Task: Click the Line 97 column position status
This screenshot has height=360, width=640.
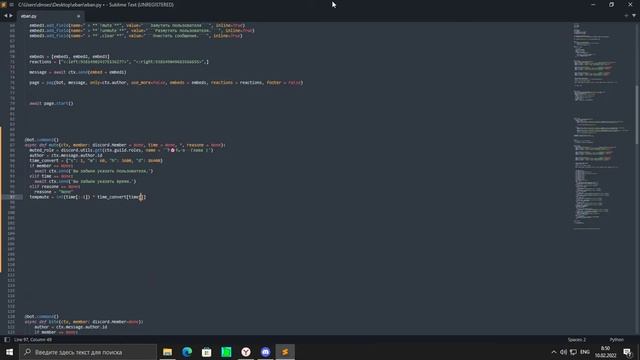Action: click(x=33, y=340)
